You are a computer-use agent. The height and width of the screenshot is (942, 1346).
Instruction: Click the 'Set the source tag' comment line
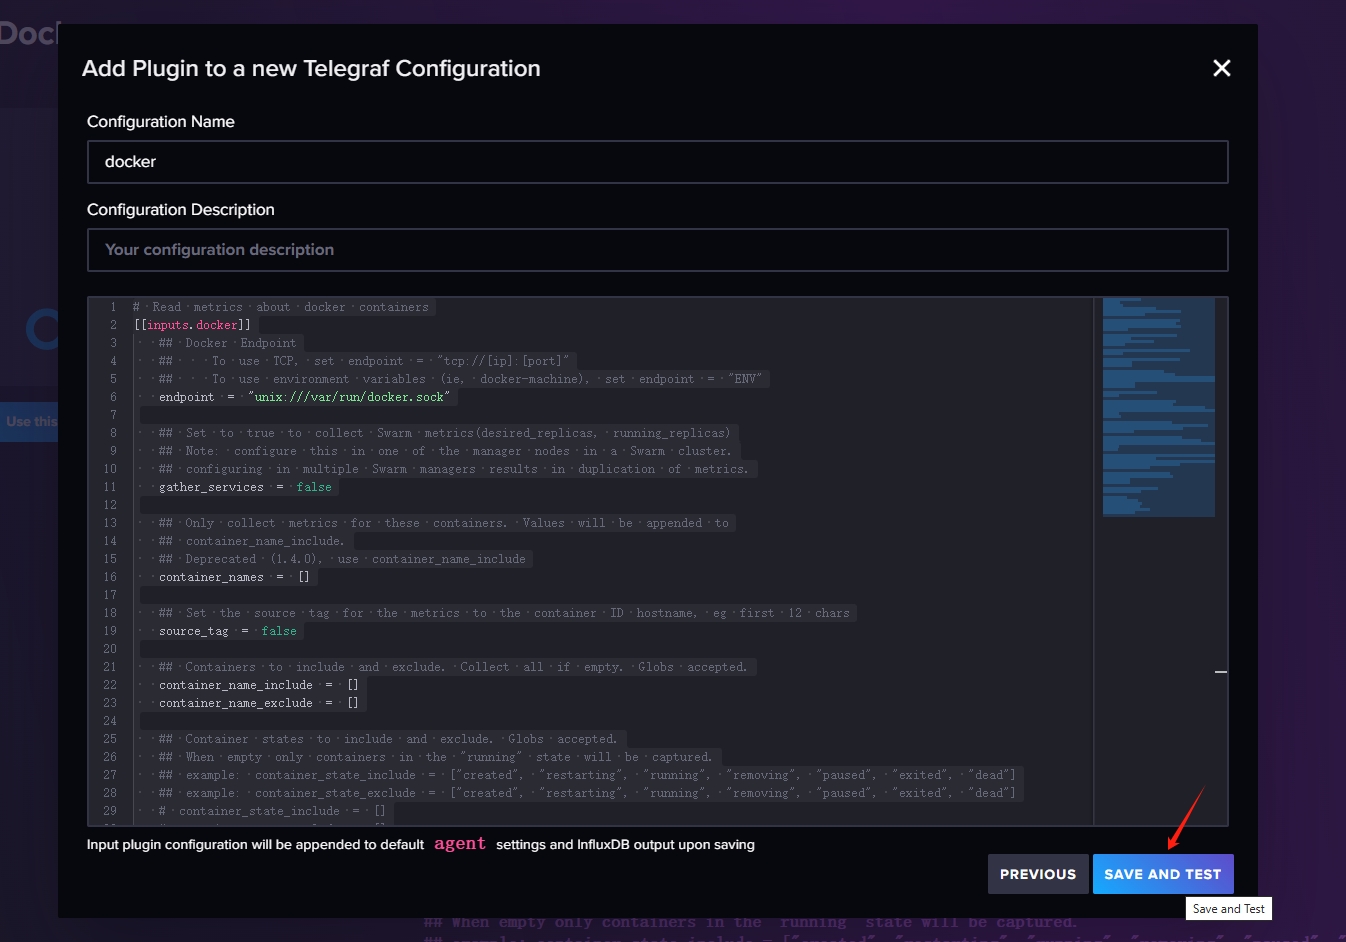point(504,613)
